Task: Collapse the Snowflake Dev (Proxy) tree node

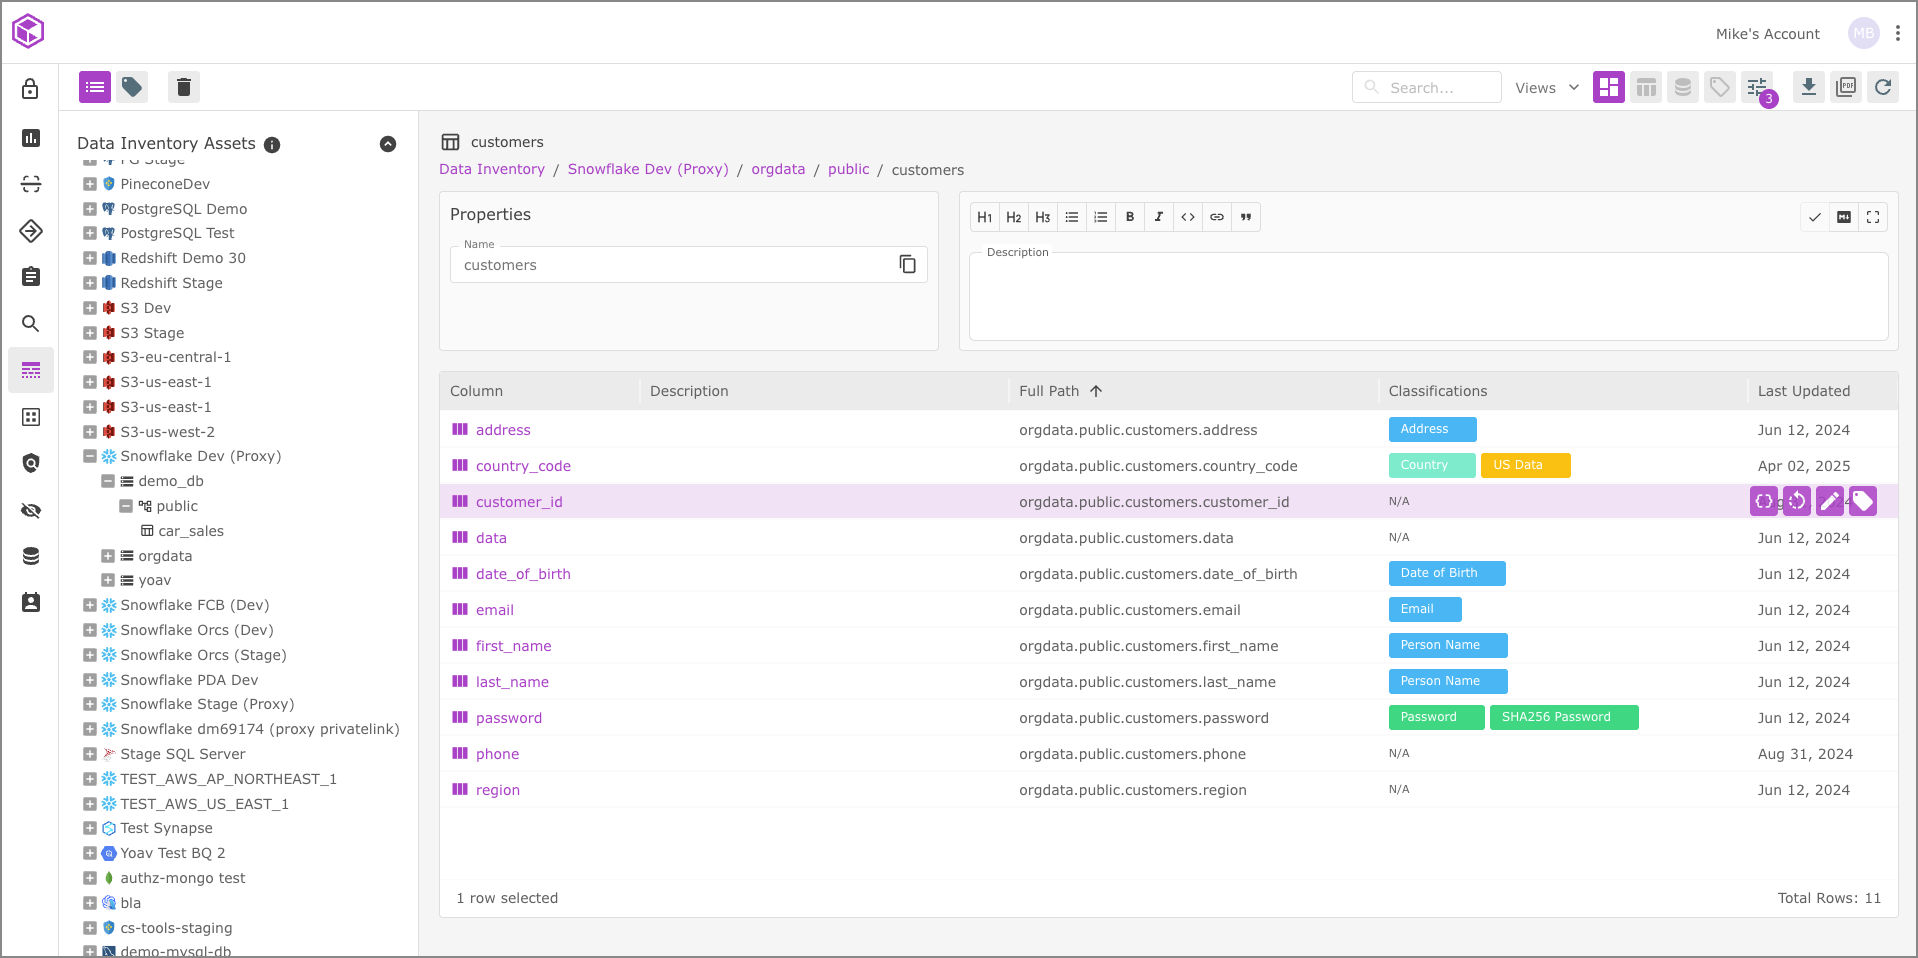Action: click(90, 456)
